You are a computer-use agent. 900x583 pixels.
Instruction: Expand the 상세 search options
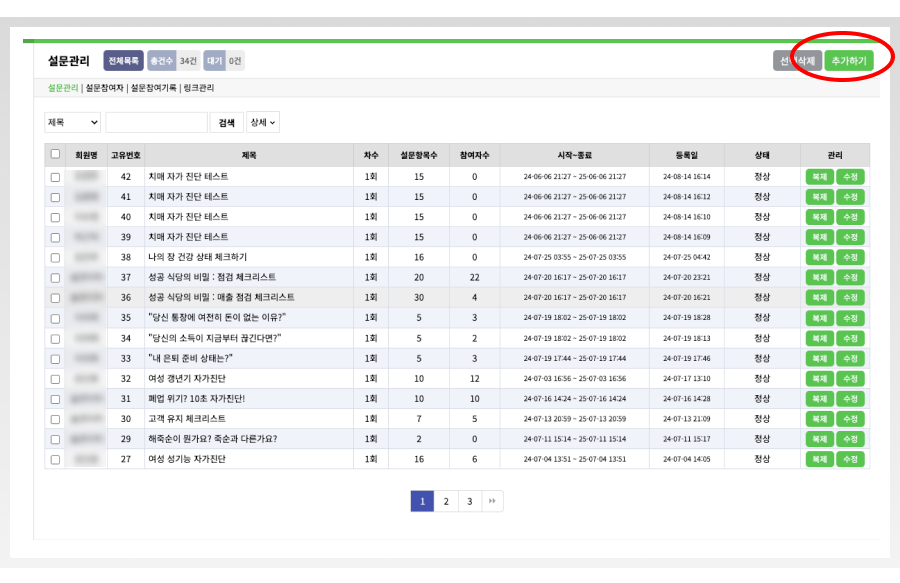pyautogui.click(x=263, y=122)
